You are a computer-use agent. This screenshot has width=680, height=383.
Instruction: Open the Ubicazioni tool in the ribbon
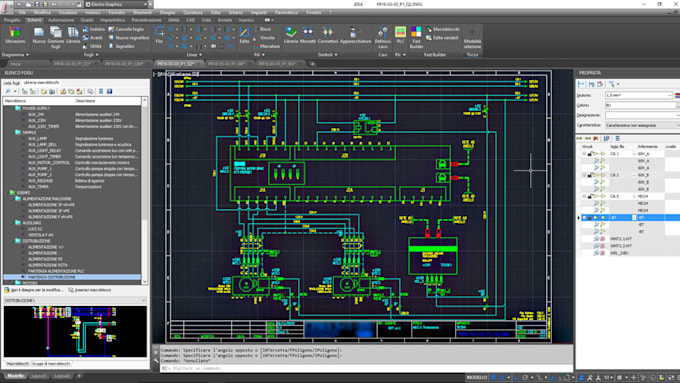pyautogui.click(x=15, y=35)
